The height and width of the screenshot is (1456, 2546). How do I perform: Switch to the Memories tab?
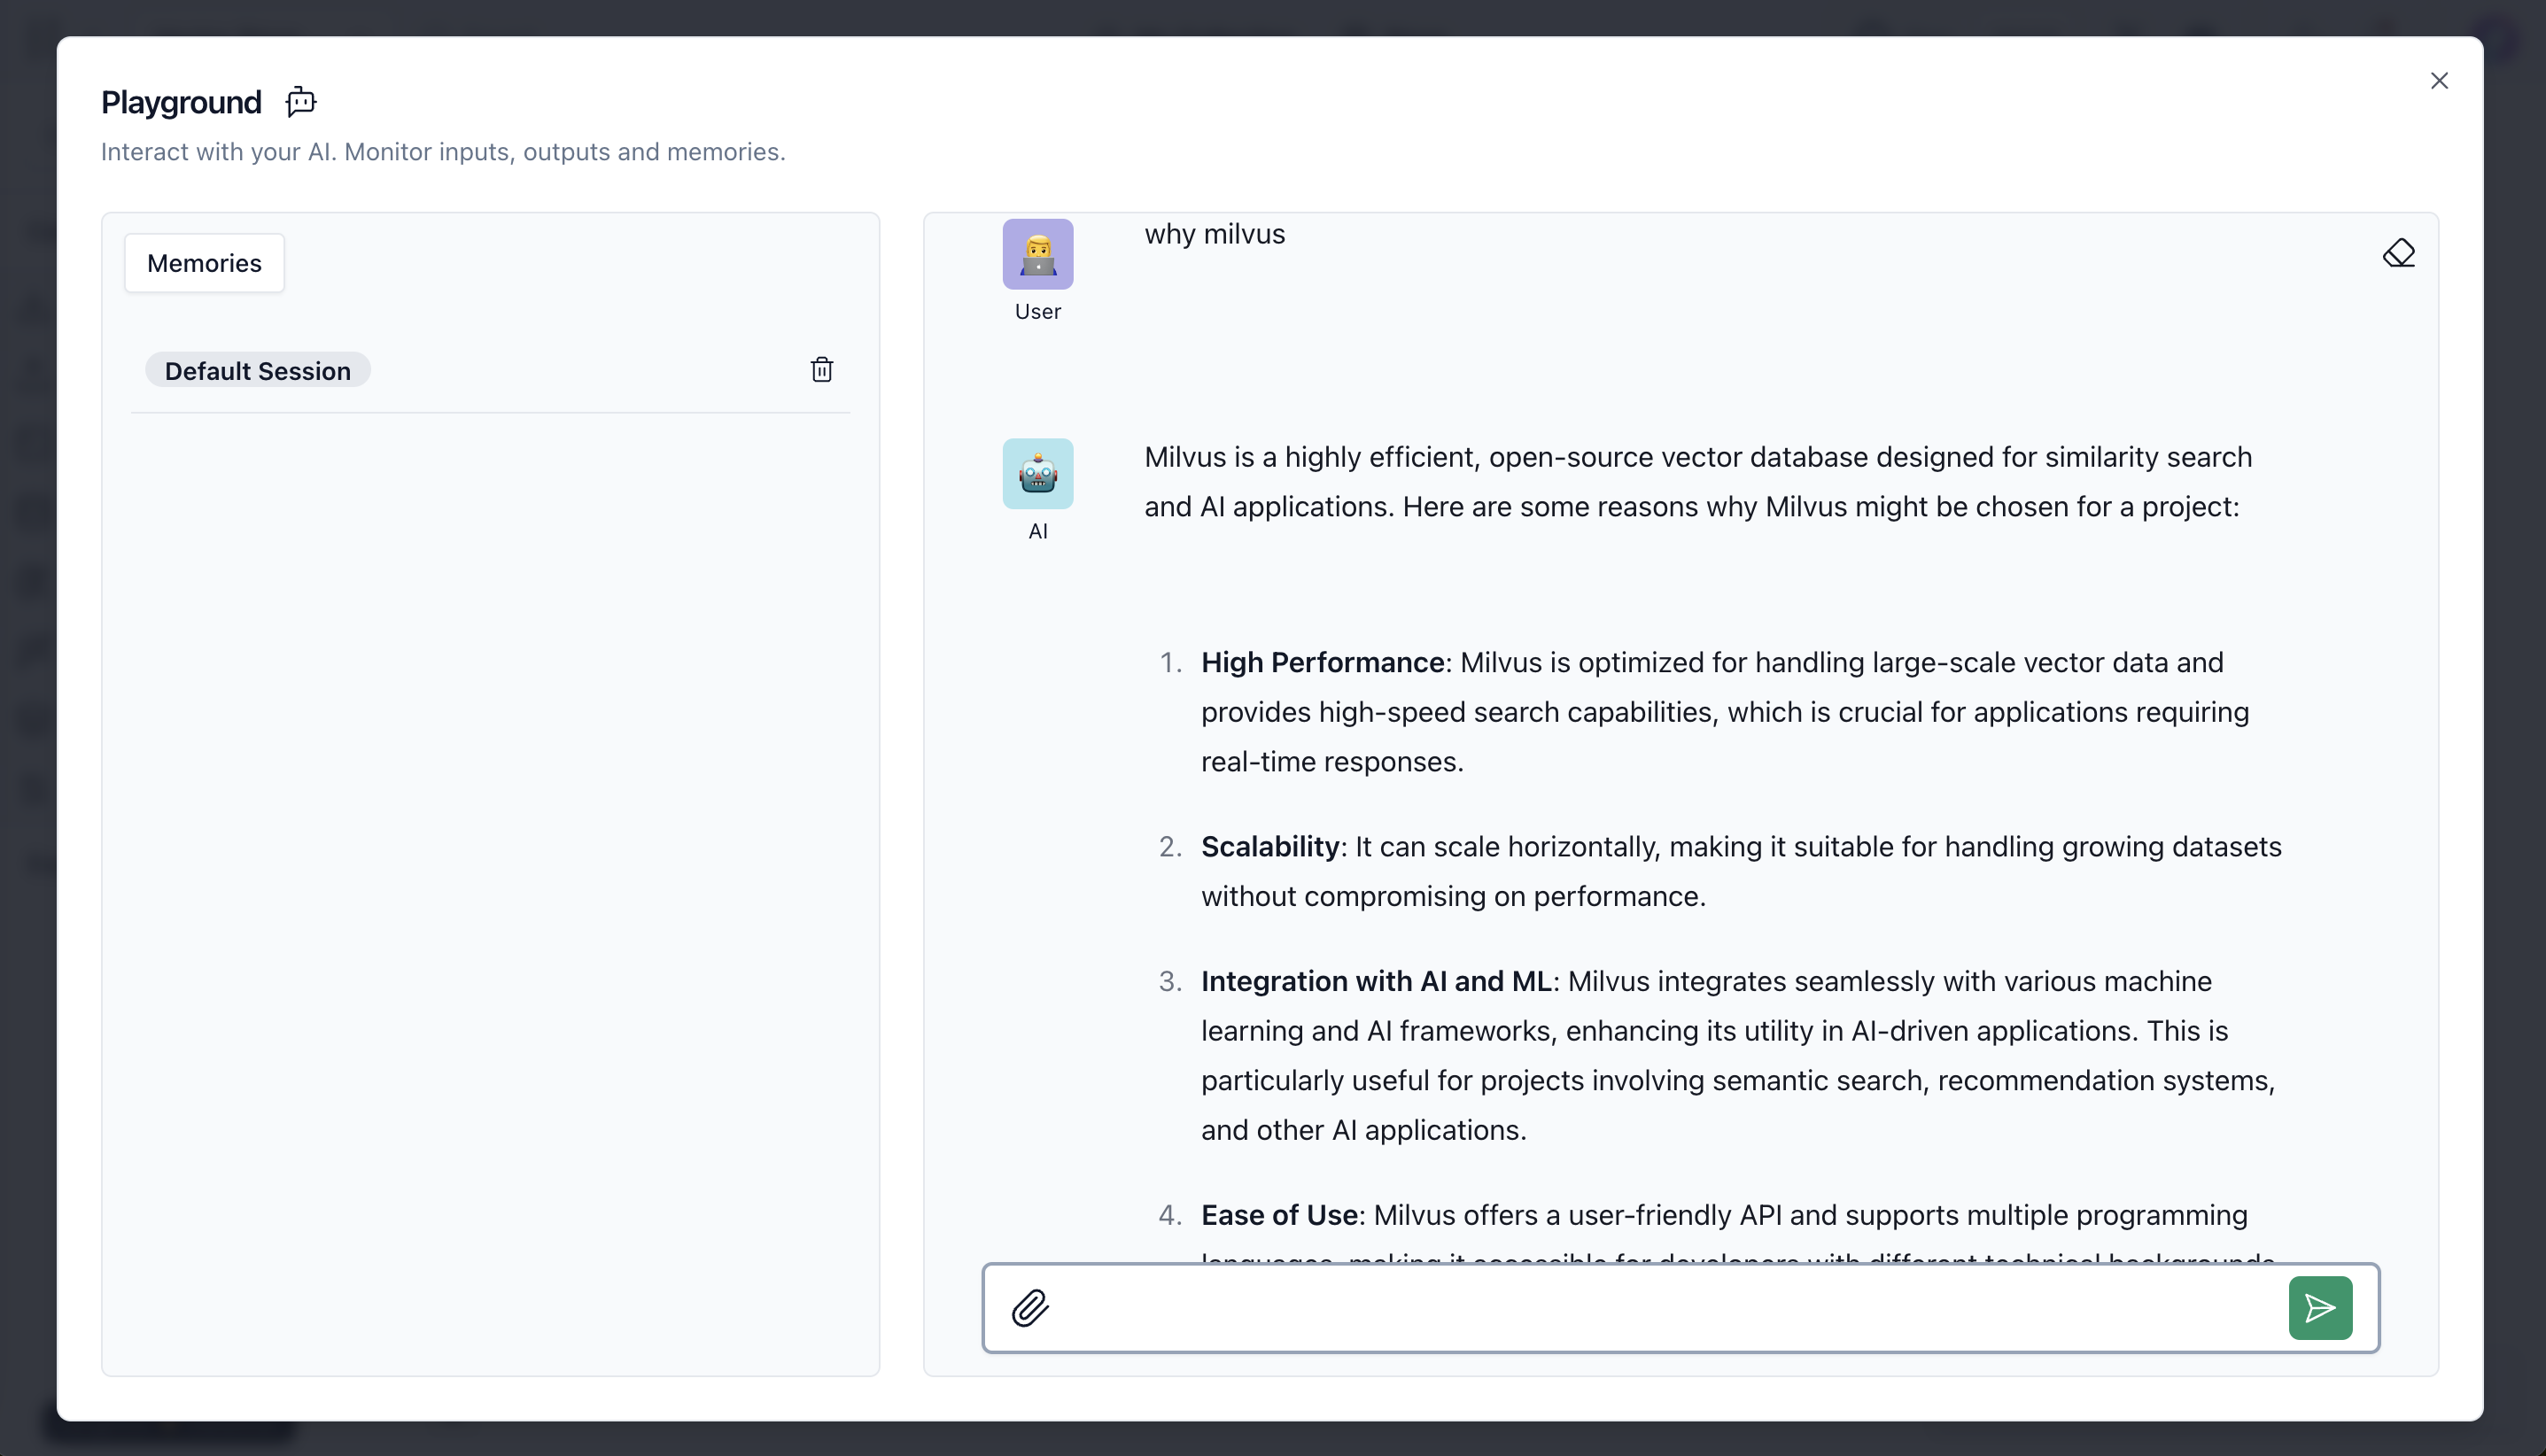click(204, 263)
